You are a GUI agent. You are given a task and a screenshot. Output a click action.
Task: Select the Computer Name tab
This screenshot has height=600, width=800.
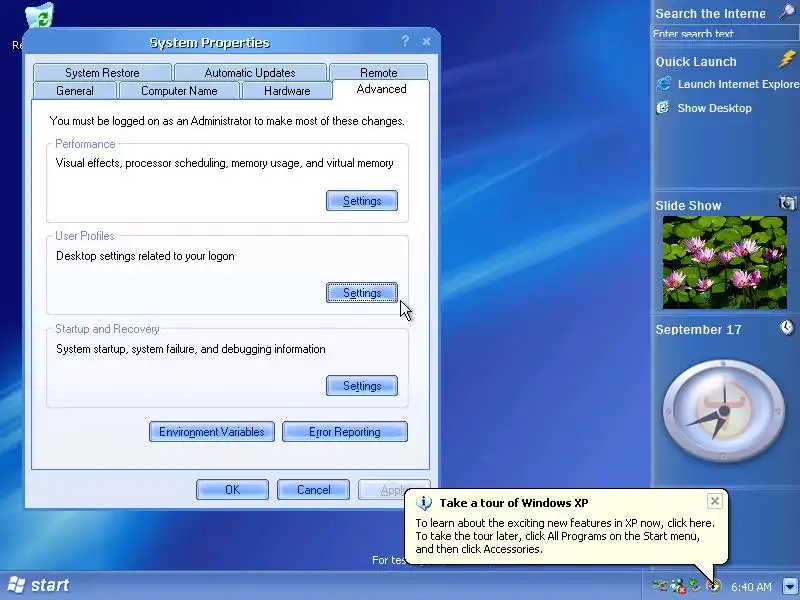179,91
